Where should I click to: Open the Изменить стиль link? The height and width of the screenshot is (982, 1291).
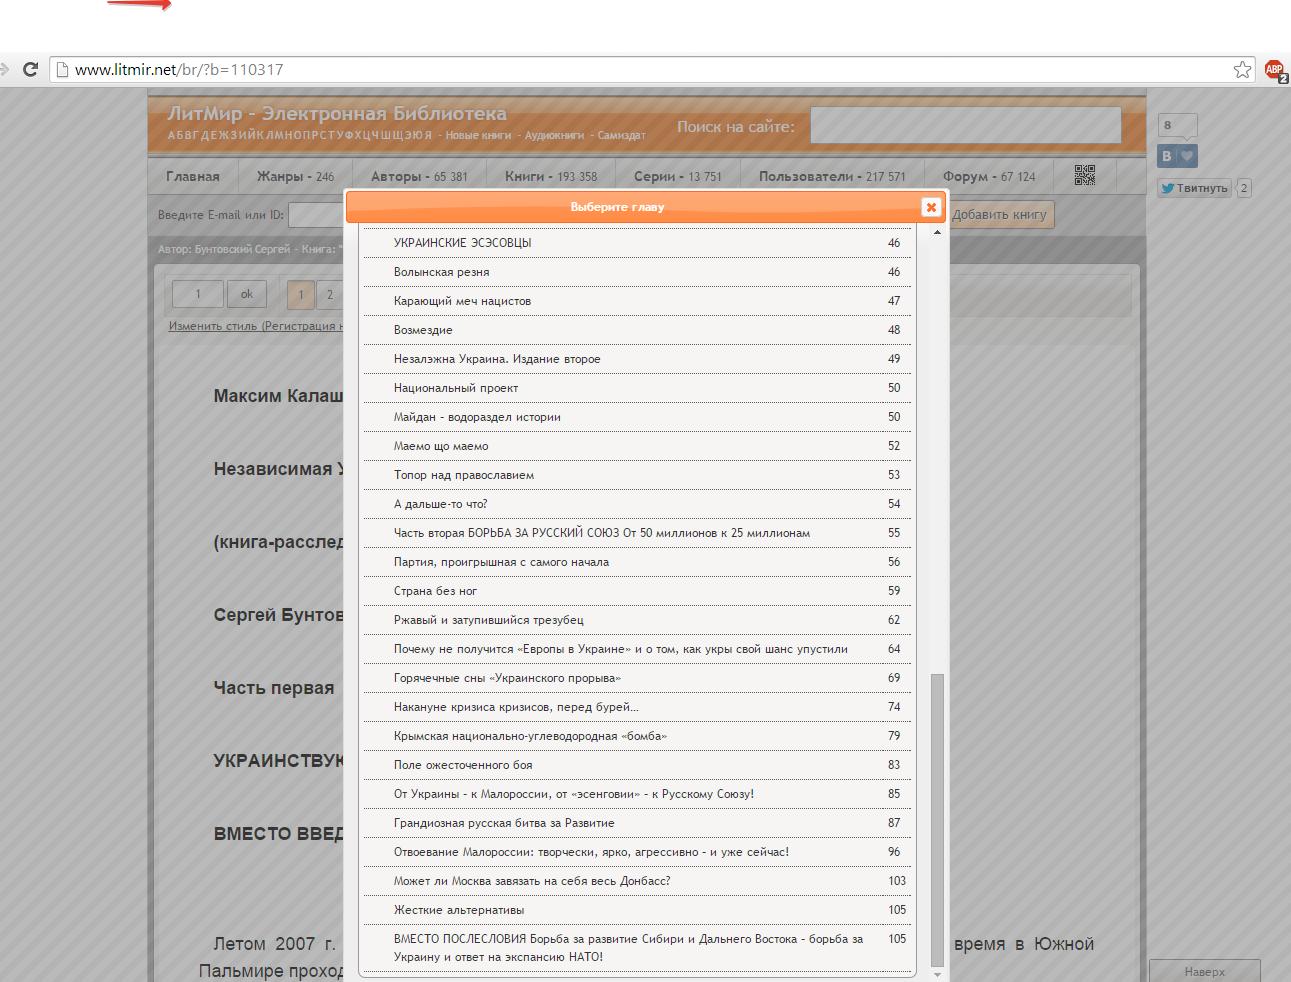[256, 326]
